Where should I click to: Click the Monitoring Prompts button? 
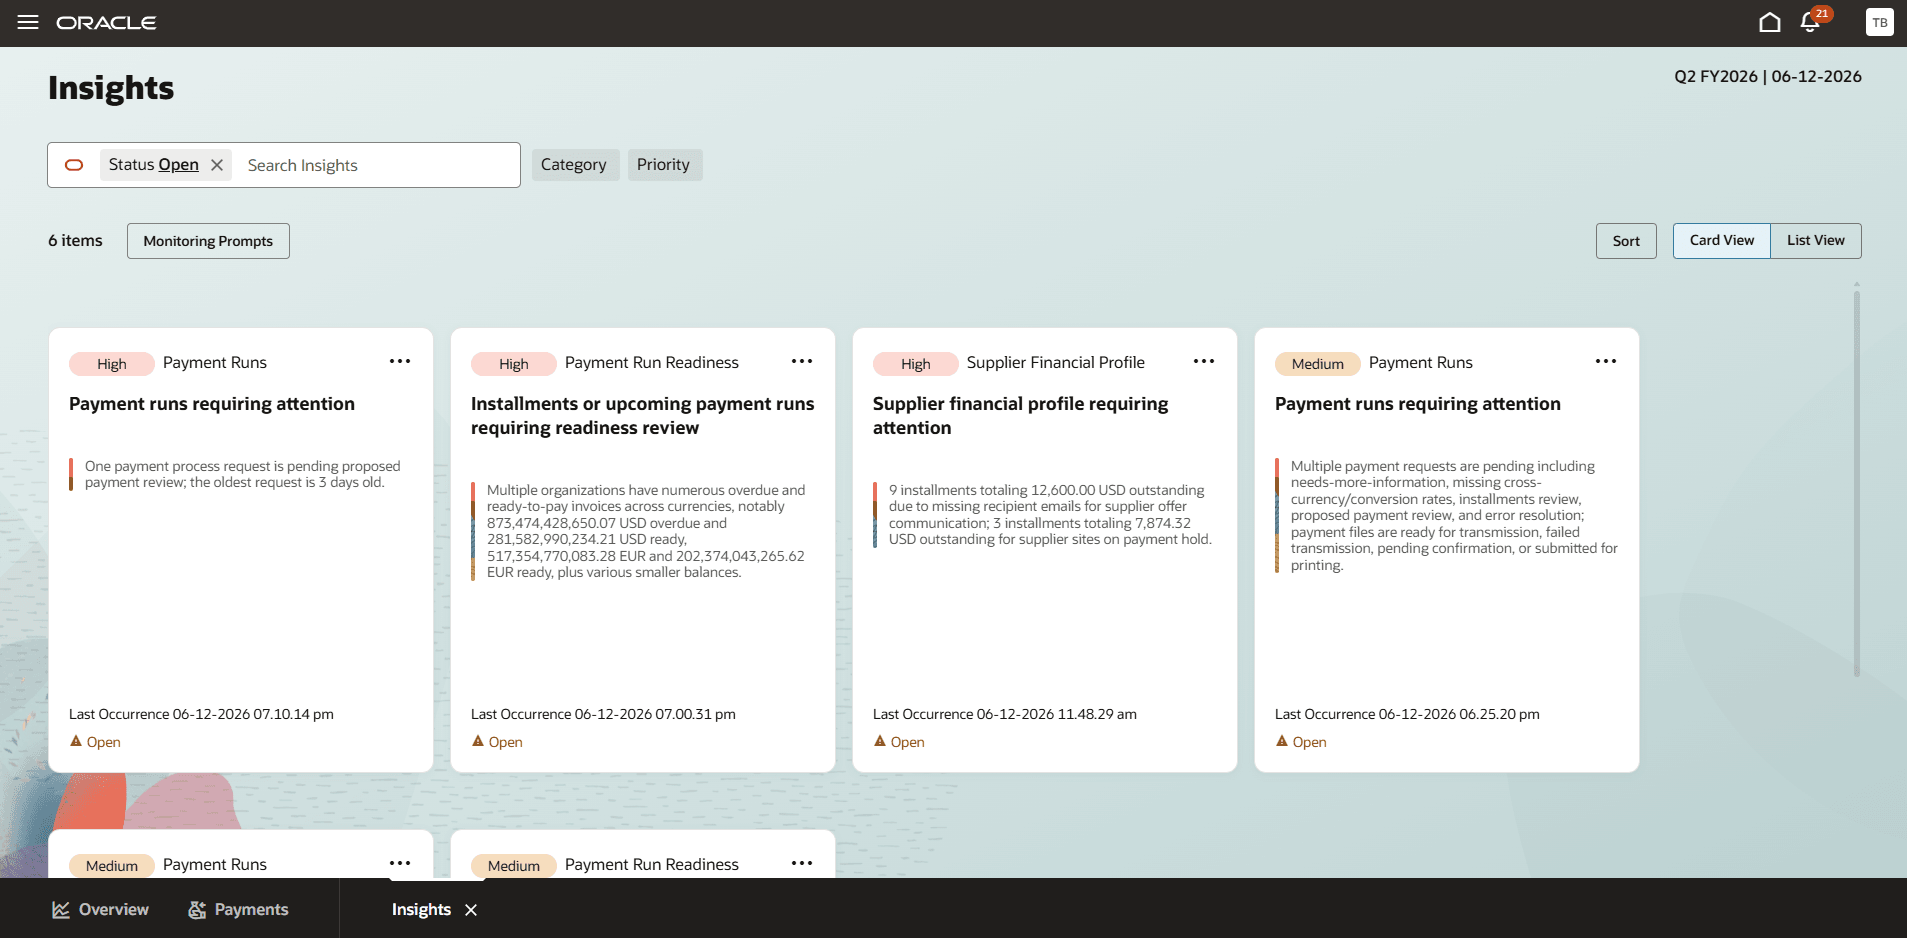tap(208, 241)
